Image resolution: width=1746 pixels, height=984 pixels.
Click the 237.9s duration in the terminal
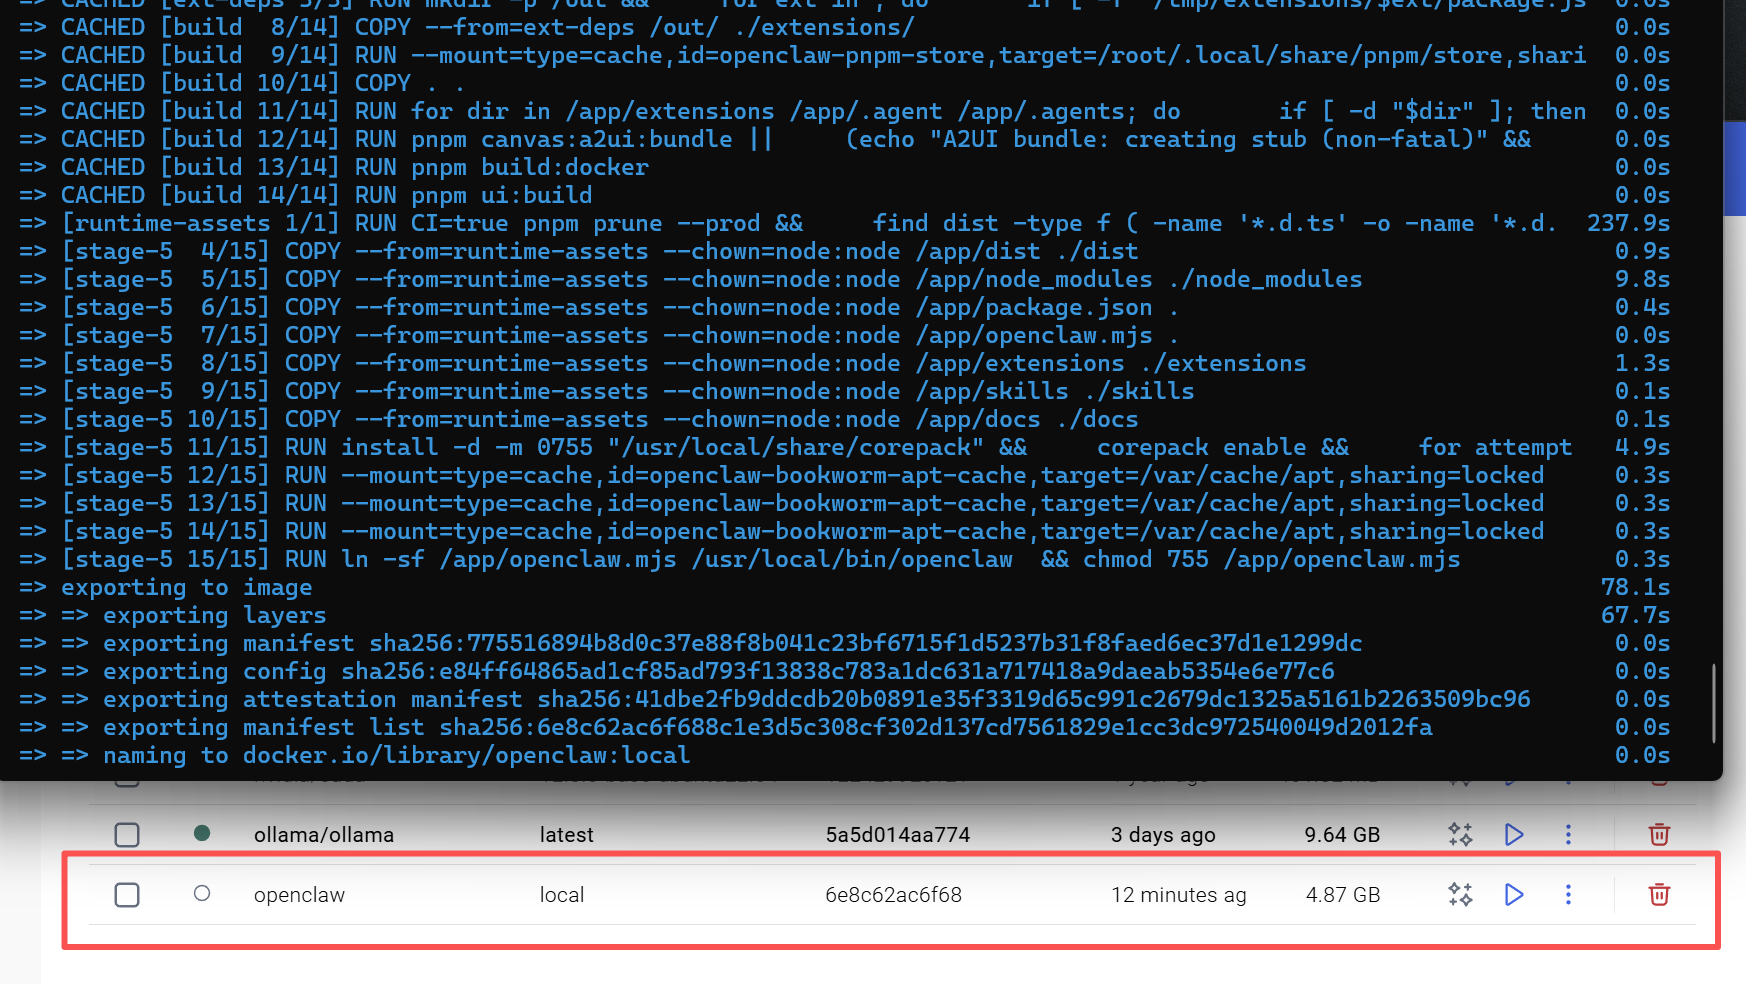tap(1629, 223)
